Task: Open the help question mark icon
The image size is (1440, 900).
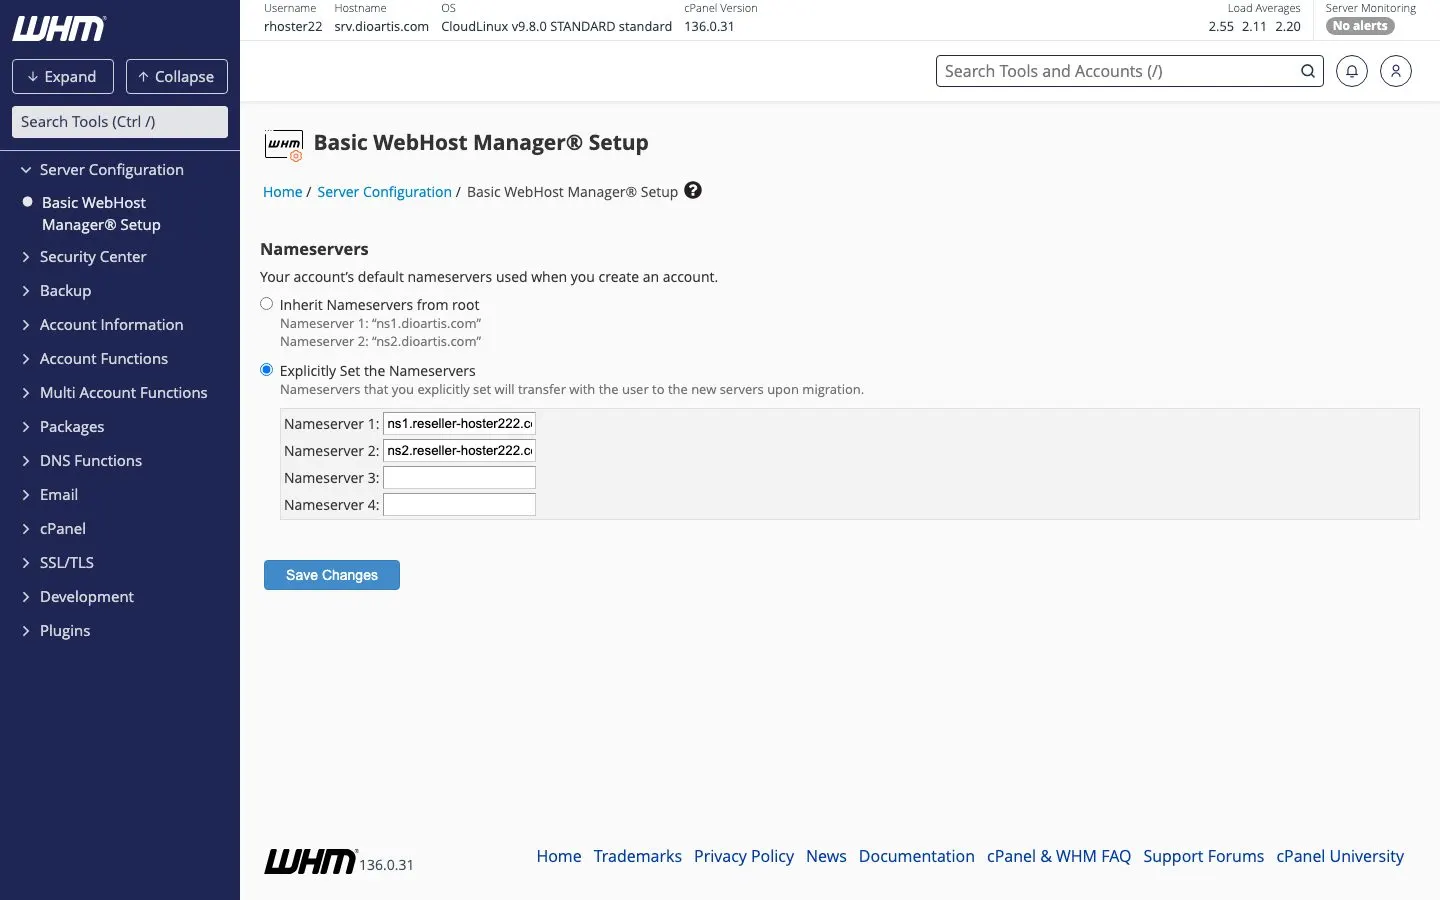Action: point(693,190)
